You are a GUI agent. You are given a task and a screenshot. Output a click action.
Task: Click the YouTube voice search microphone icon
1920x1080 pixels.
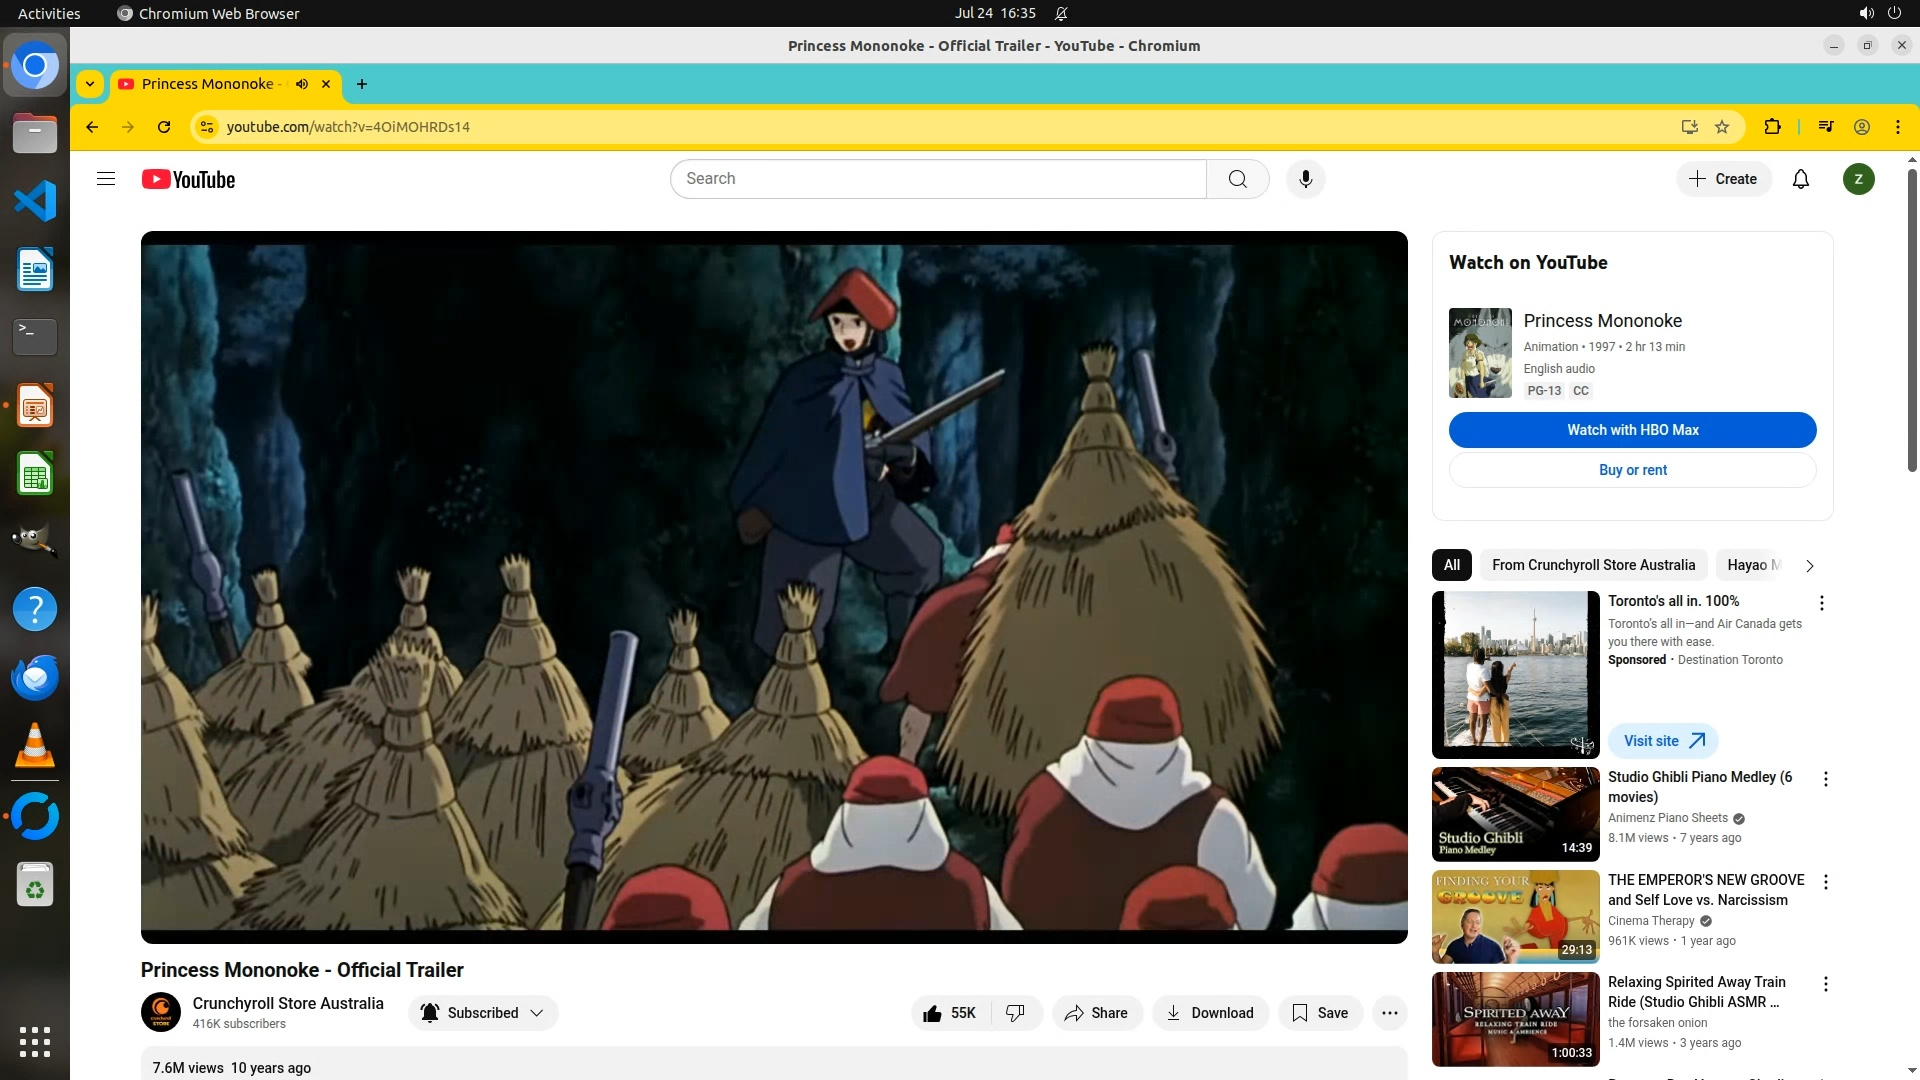pos(1305,179)
